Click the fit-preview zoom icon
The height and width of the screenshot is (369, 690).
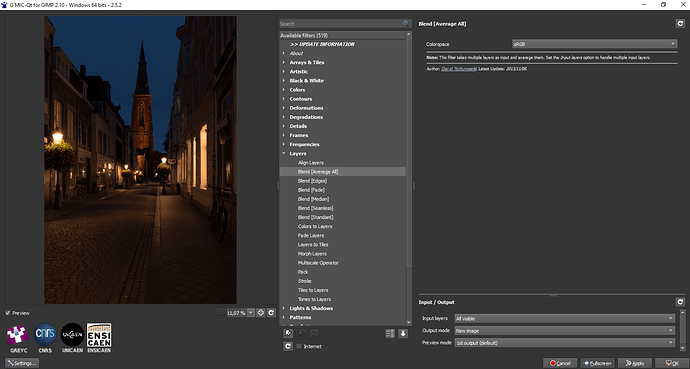coord(261,313)
